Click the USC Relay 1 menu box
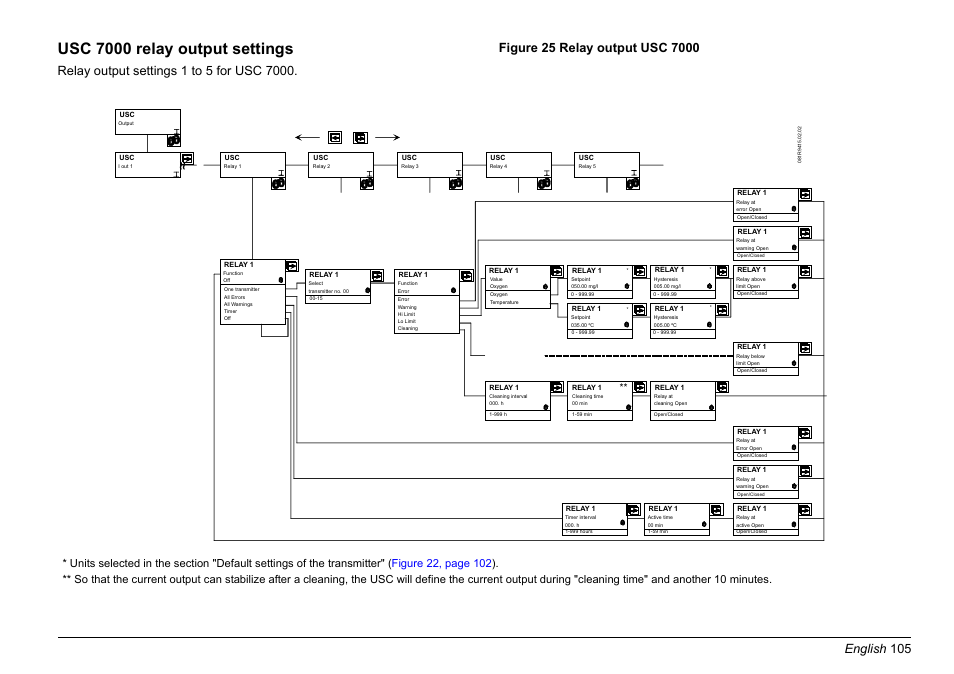 point(252,165)
